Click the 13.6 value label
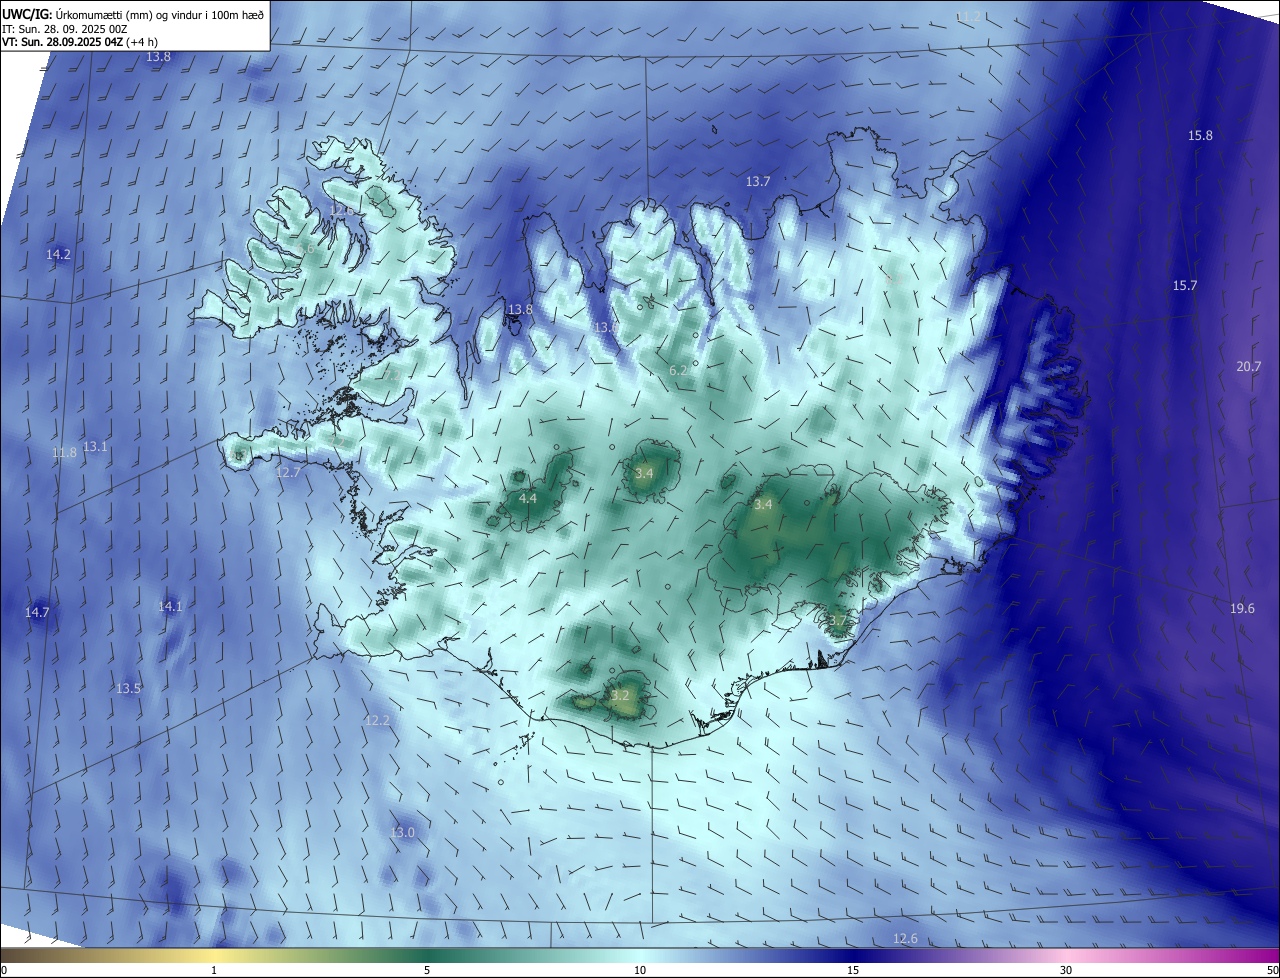Screen dimensions: 1280x978 pyautogui.click(x=606, y=328)
